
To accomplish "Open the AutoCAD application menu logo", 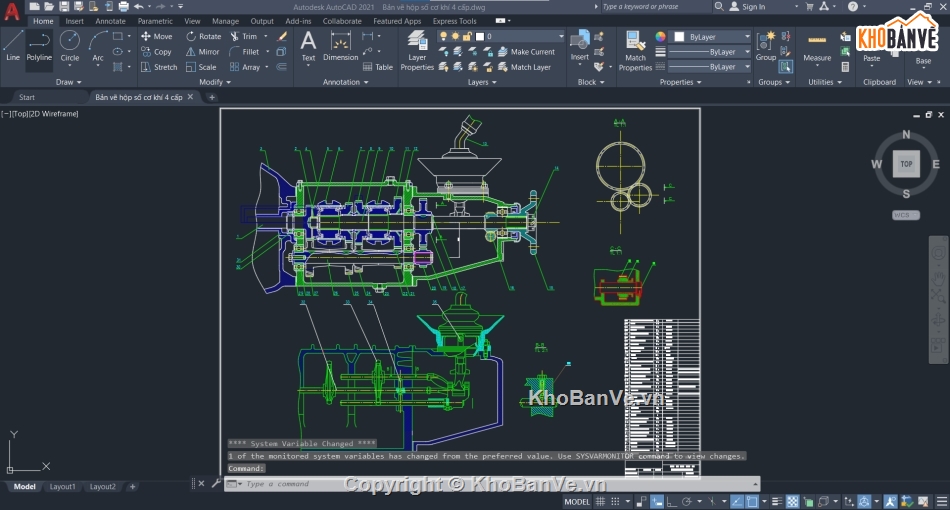I will pos(12,11).
